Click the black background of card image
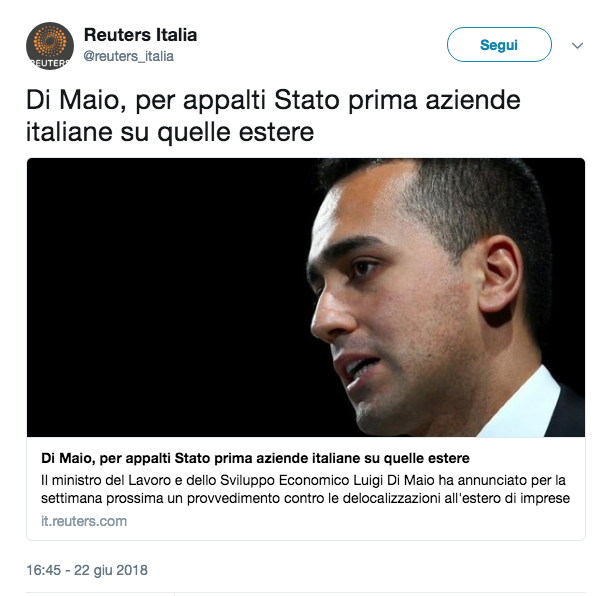The image size is (612, 596). pos(164,297)
